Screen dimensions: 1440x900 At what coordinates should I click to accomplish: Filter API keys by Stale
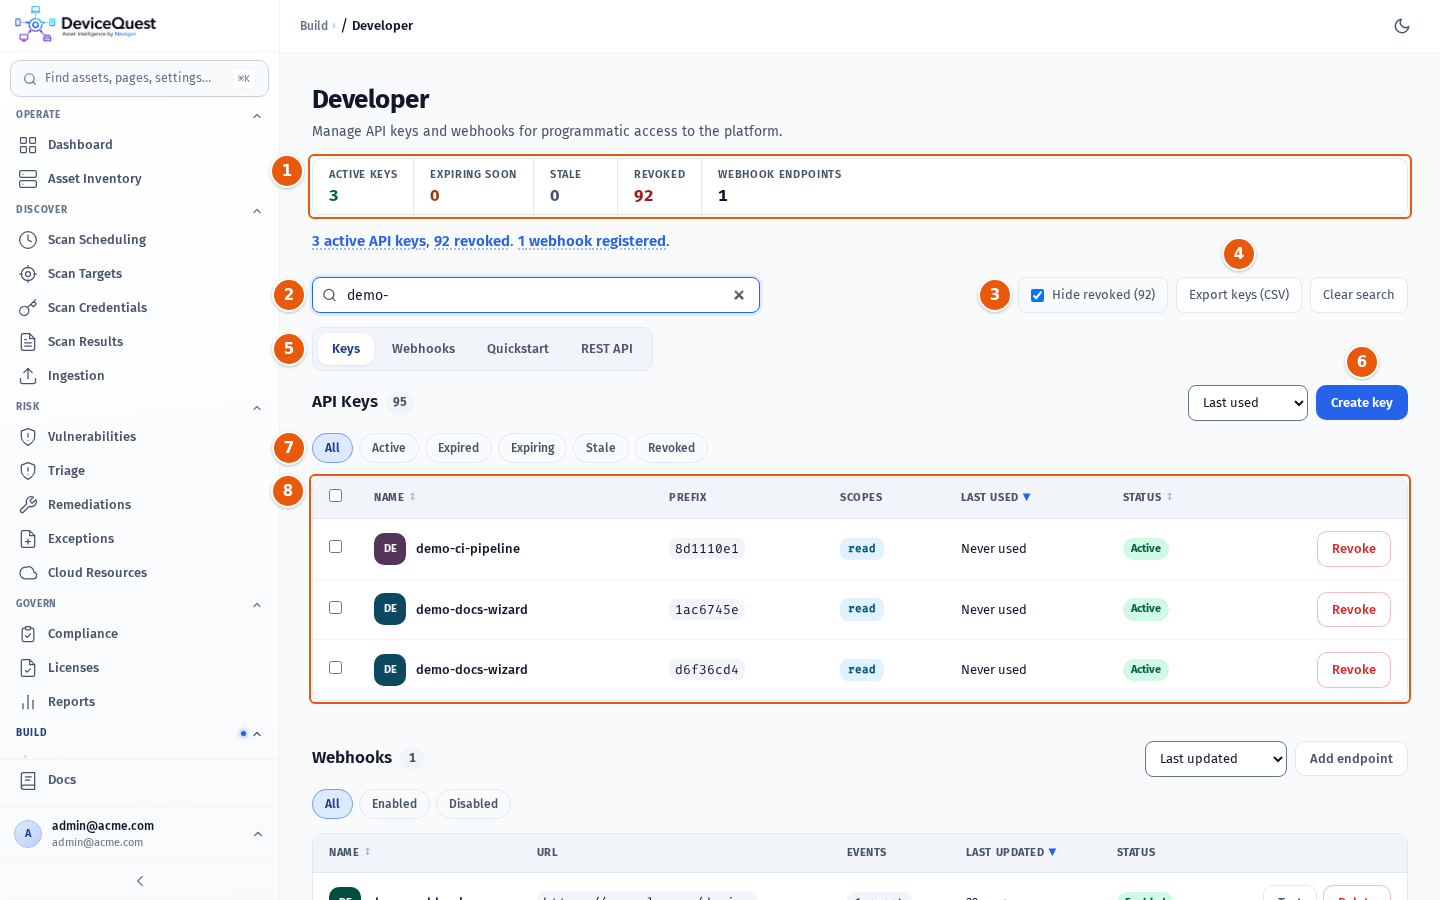pos(600,448)
